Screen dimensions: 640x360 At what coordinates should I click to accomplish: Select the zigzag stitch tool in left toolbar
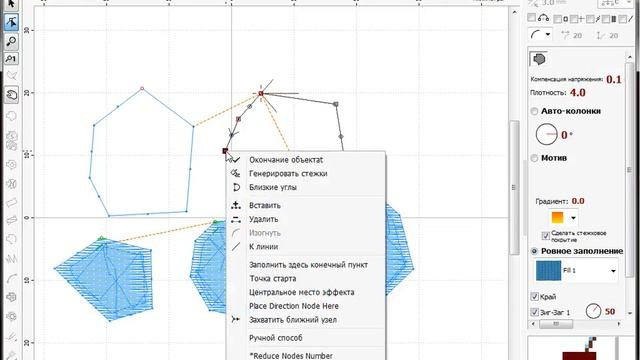pyautogui.click(x=11, y=259)
